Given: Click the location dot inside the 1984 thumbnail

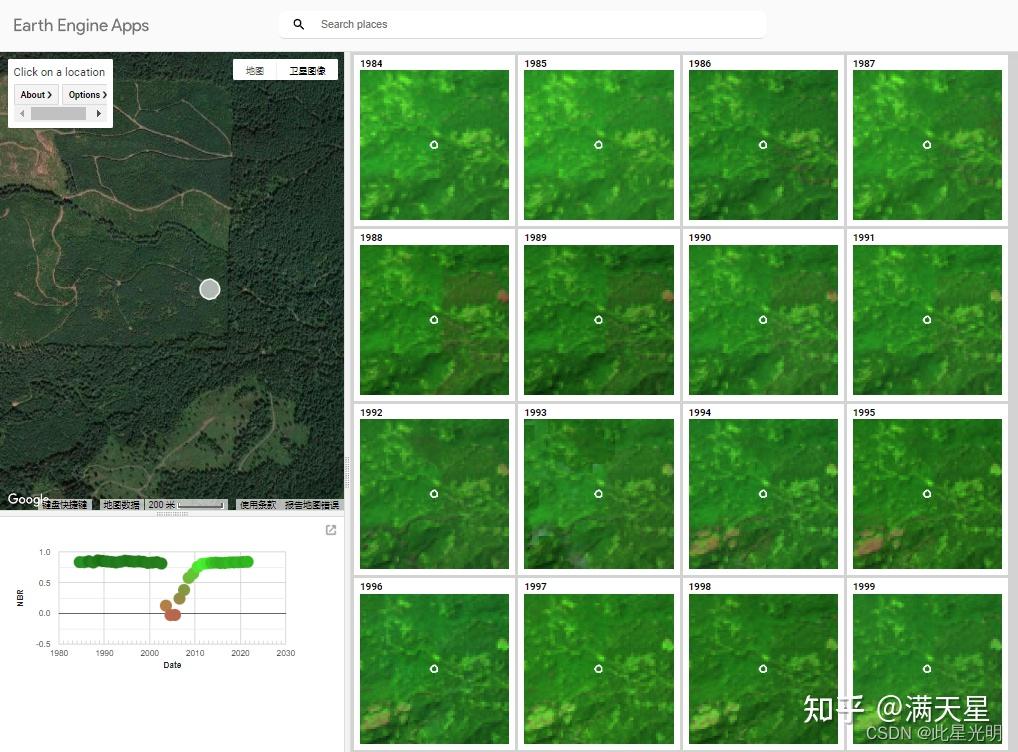Looking at the screenshot, I should tap(433, 145).
